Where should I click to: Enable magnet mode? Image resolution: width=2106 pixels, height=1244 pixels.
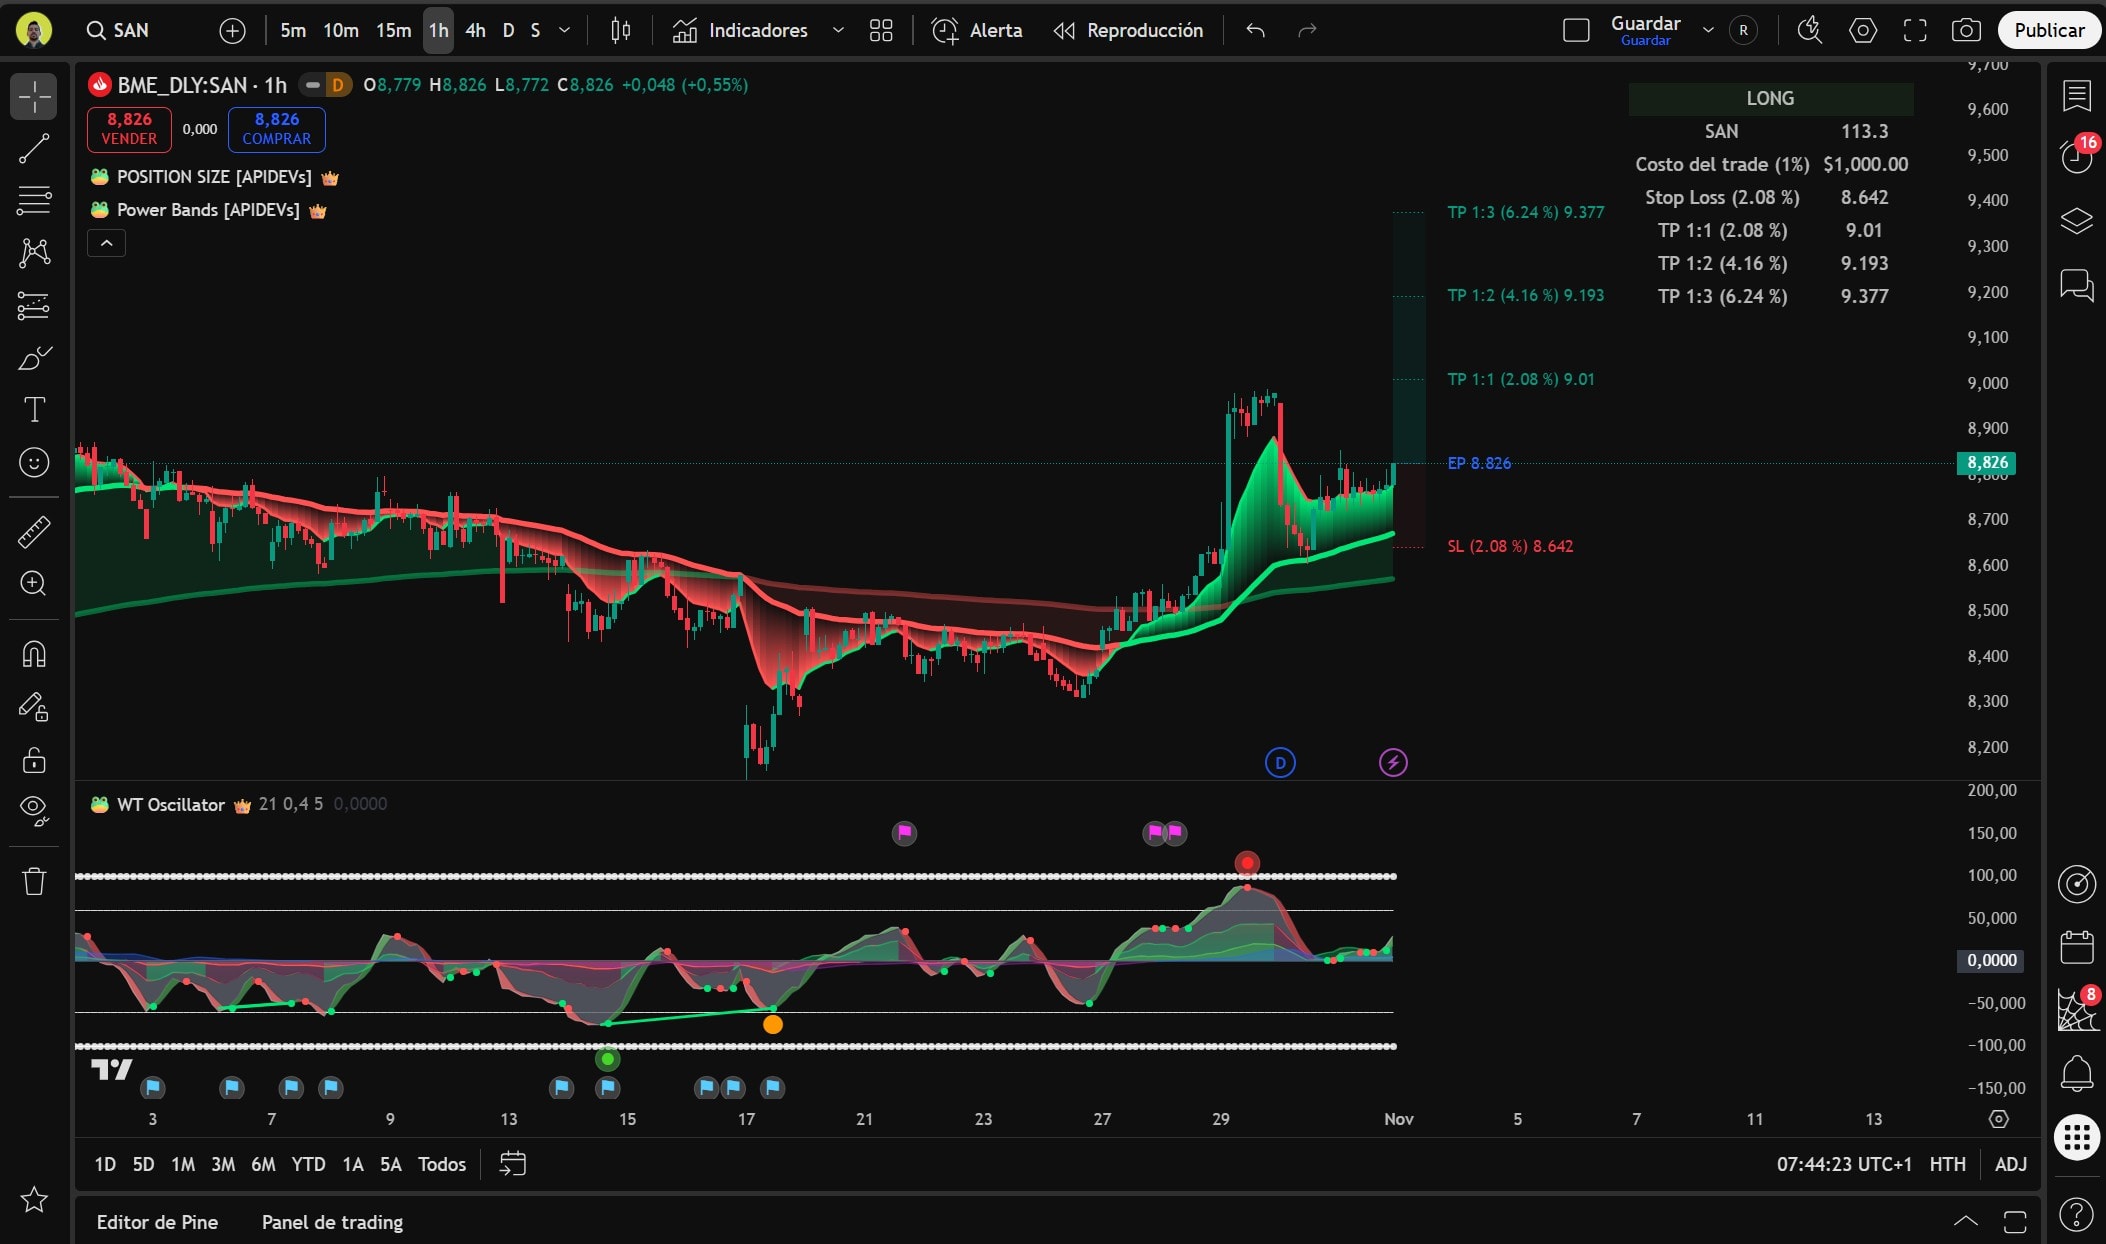tap(34, 654)
